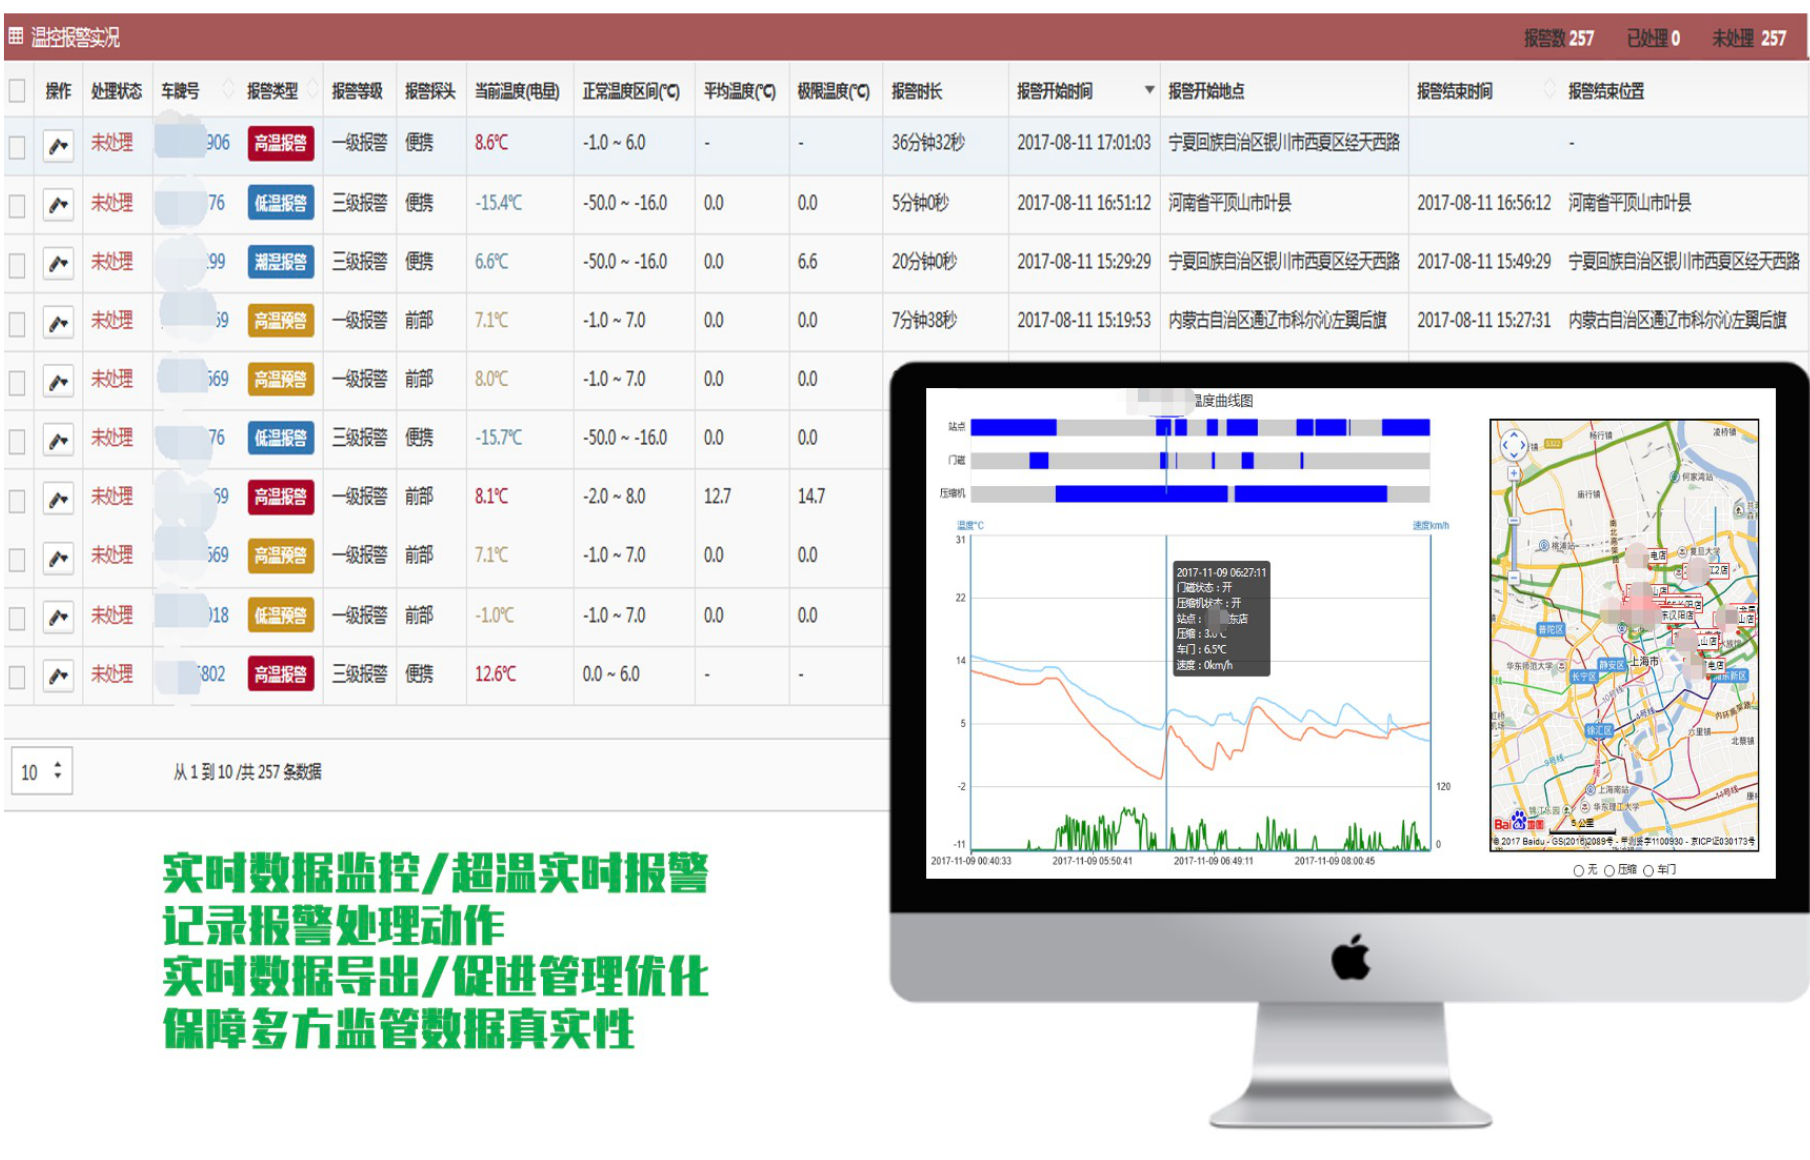Click the map pan compass control
This screenshot has height=1160, width=1810.
pyautogui.click(x=1514, y=444)
